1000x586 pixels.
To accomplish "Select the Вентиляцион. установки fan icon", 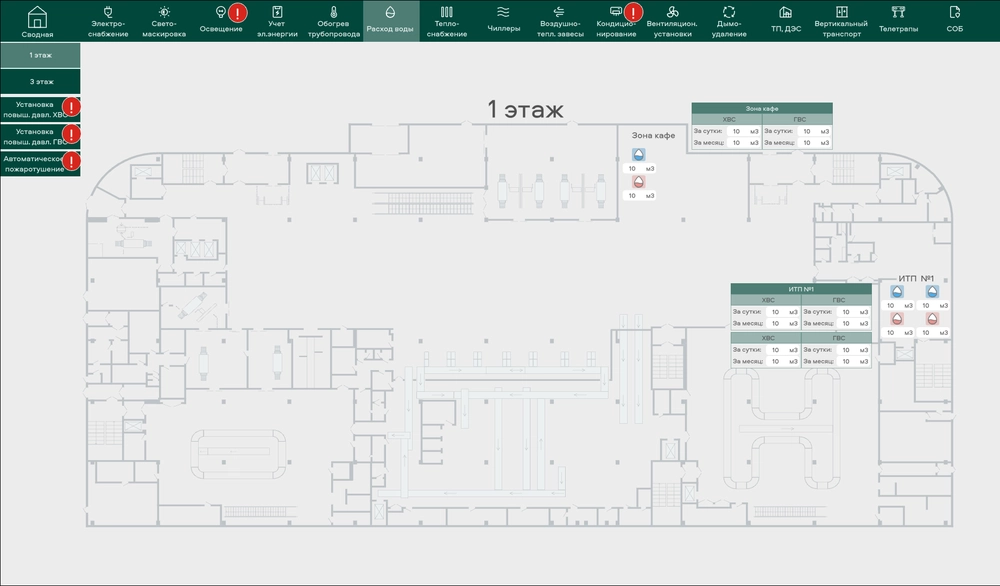I will click(671, 12).
